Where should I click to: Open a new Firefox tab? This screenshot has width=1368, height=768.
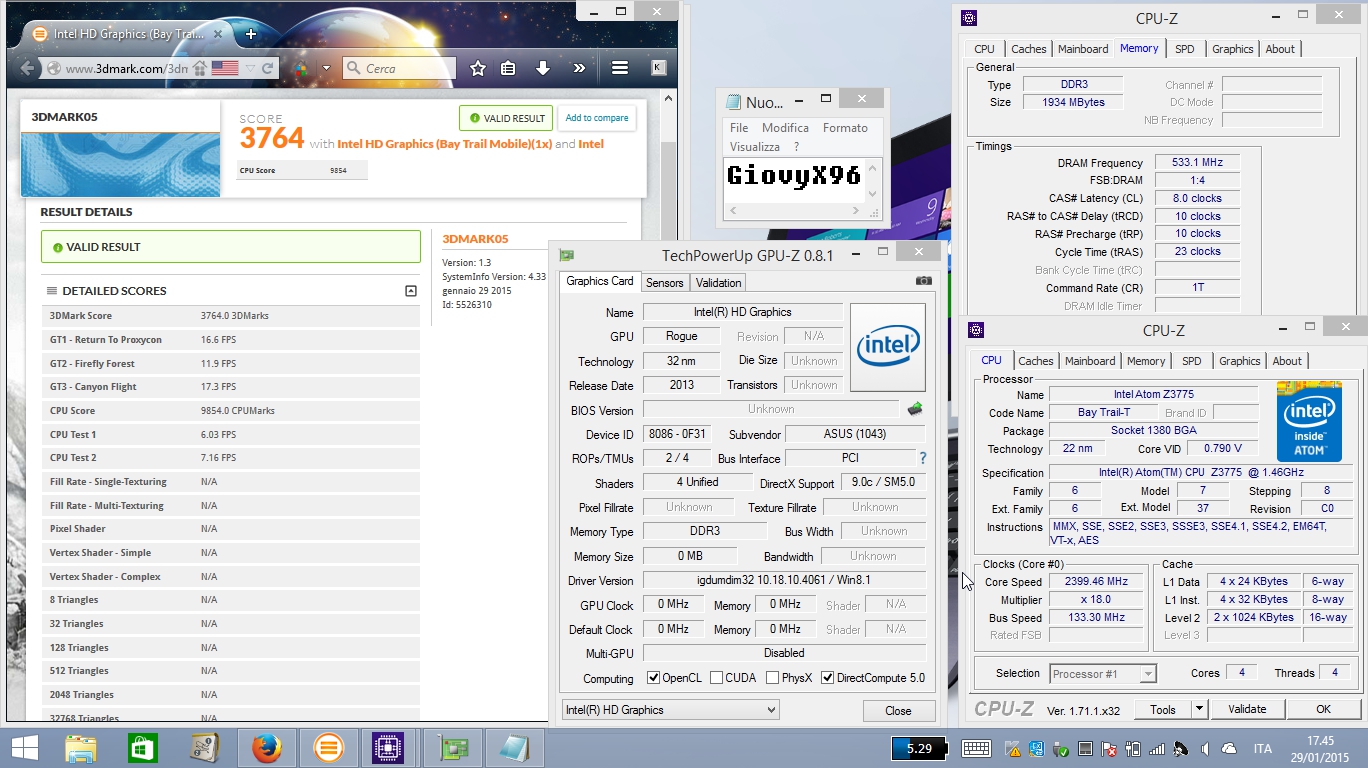point(251,34)
